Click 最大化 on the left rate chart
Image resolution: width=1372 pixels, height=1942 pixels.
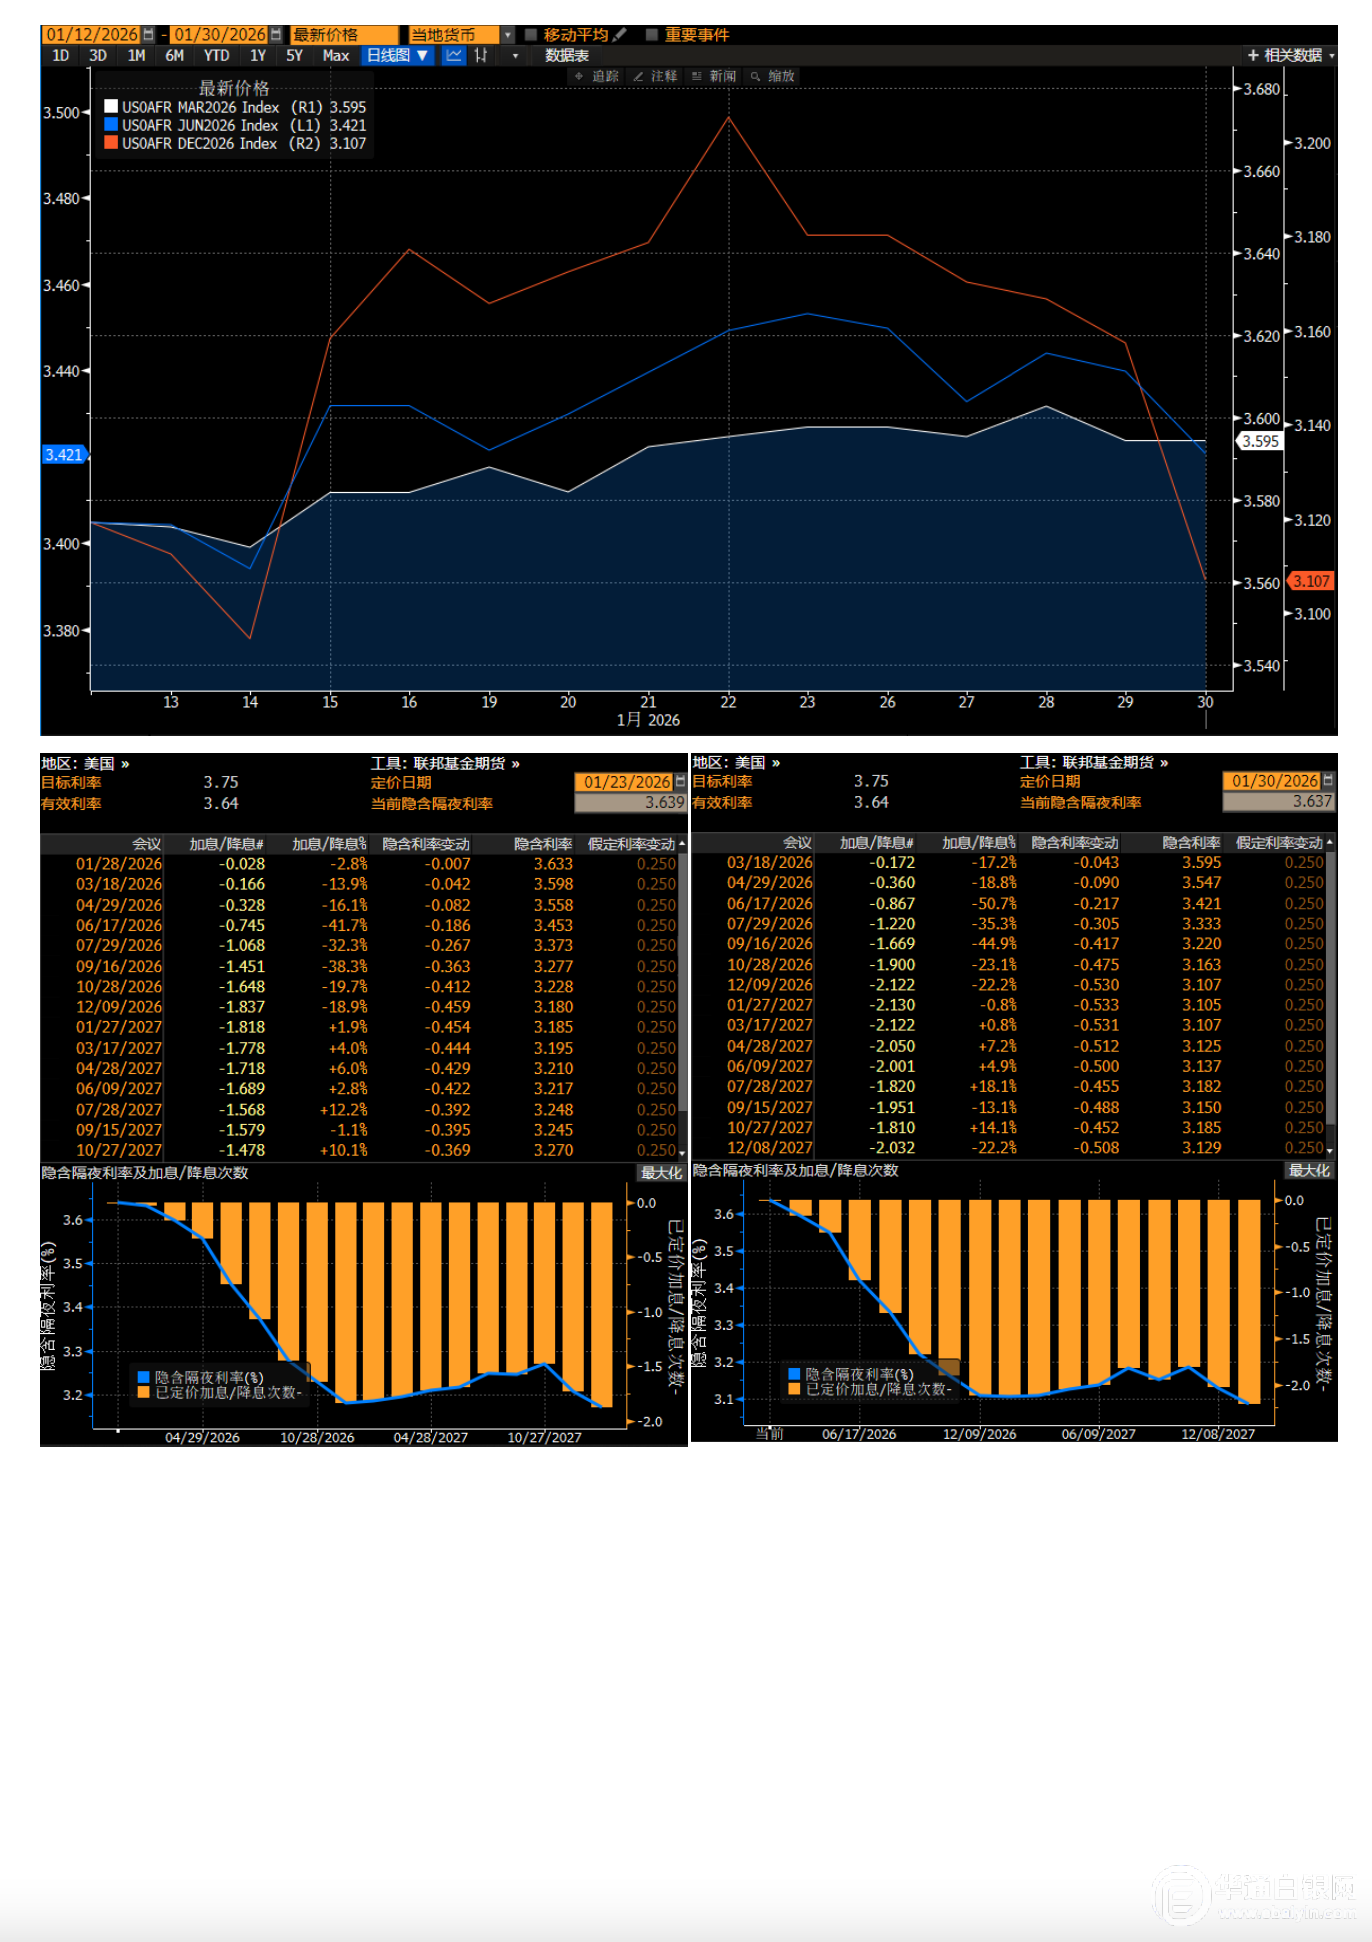tap(661, 1173)
